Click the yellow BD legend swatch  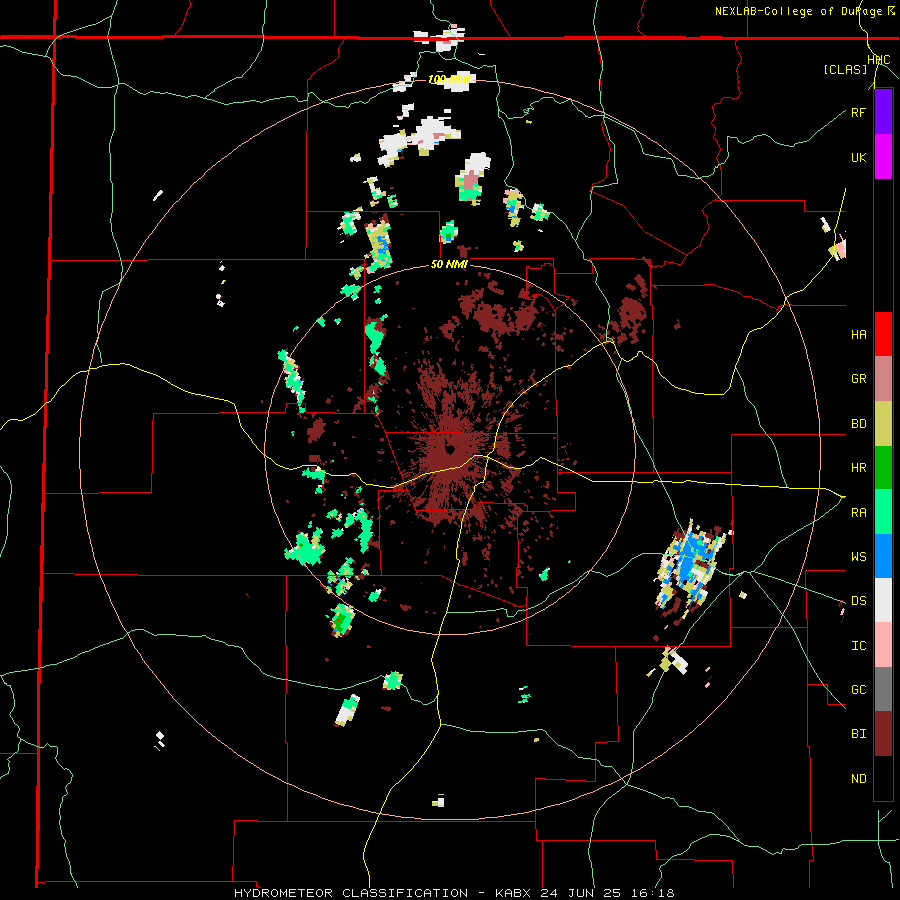pos(883,424)
